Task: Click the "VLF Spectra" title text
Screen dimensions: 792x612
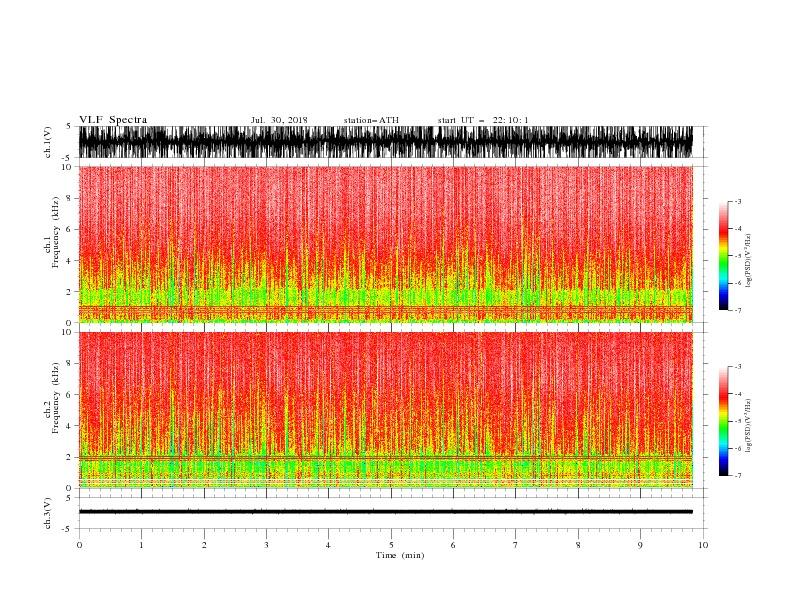Action: pos(113,120)
